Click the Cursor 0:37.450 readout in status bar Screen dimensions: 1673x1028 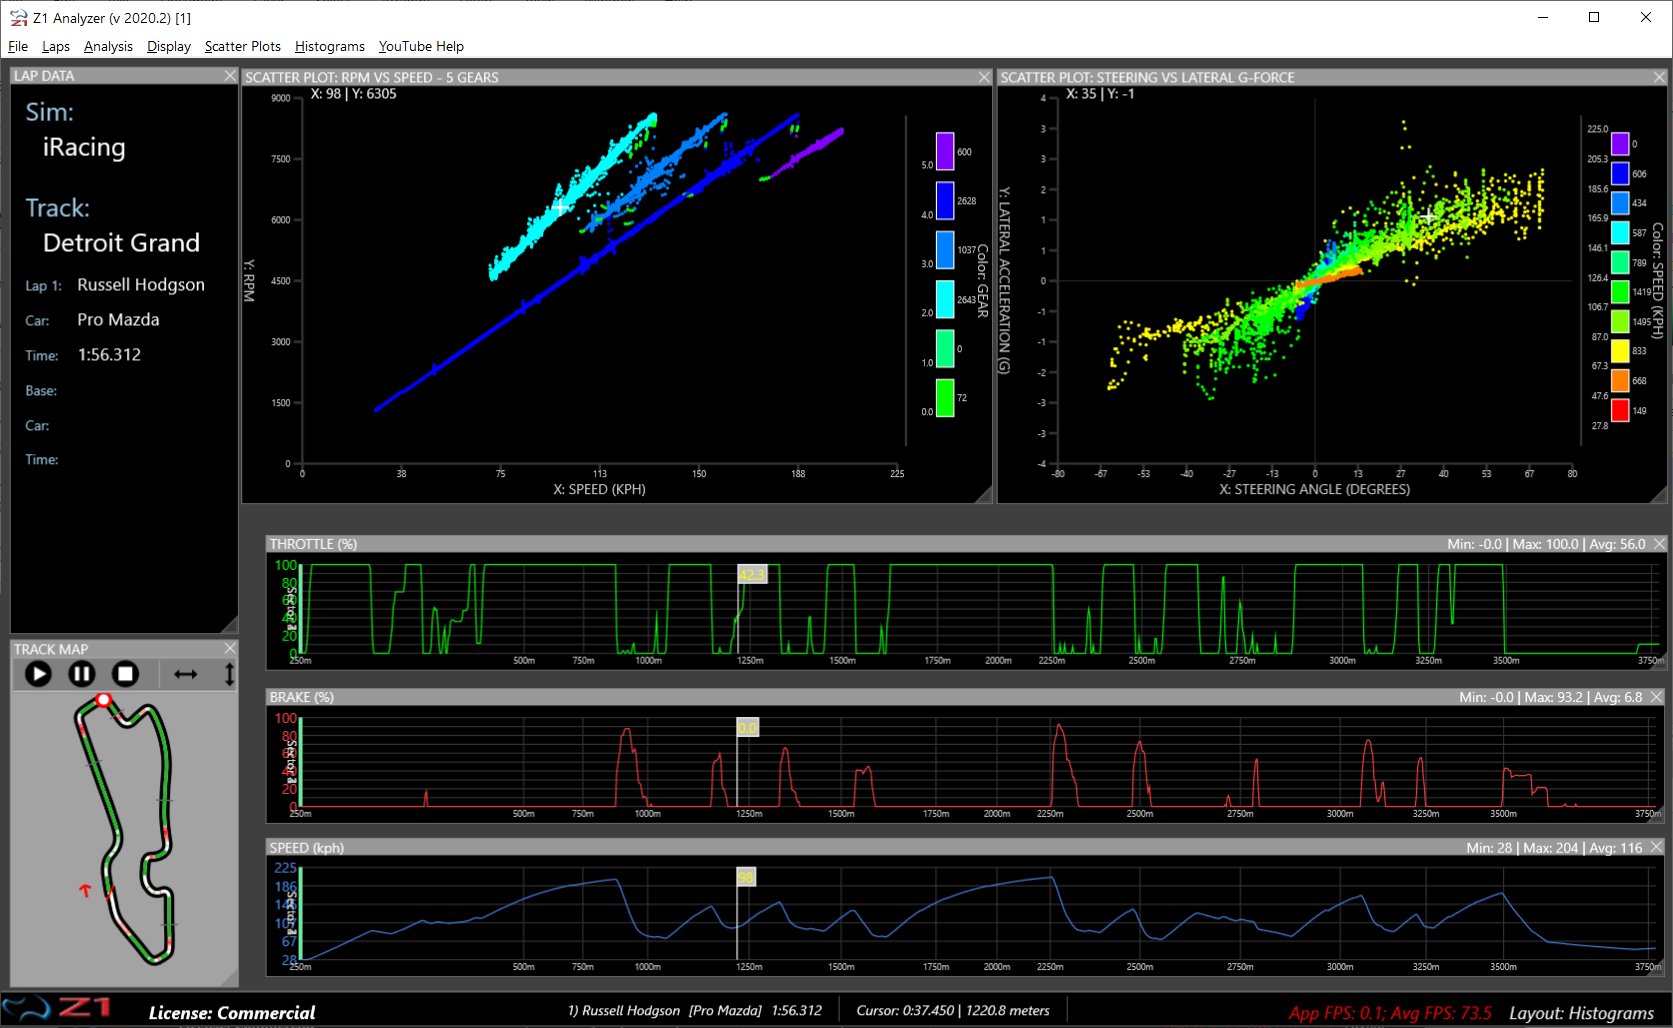(x=953, y=1011)
